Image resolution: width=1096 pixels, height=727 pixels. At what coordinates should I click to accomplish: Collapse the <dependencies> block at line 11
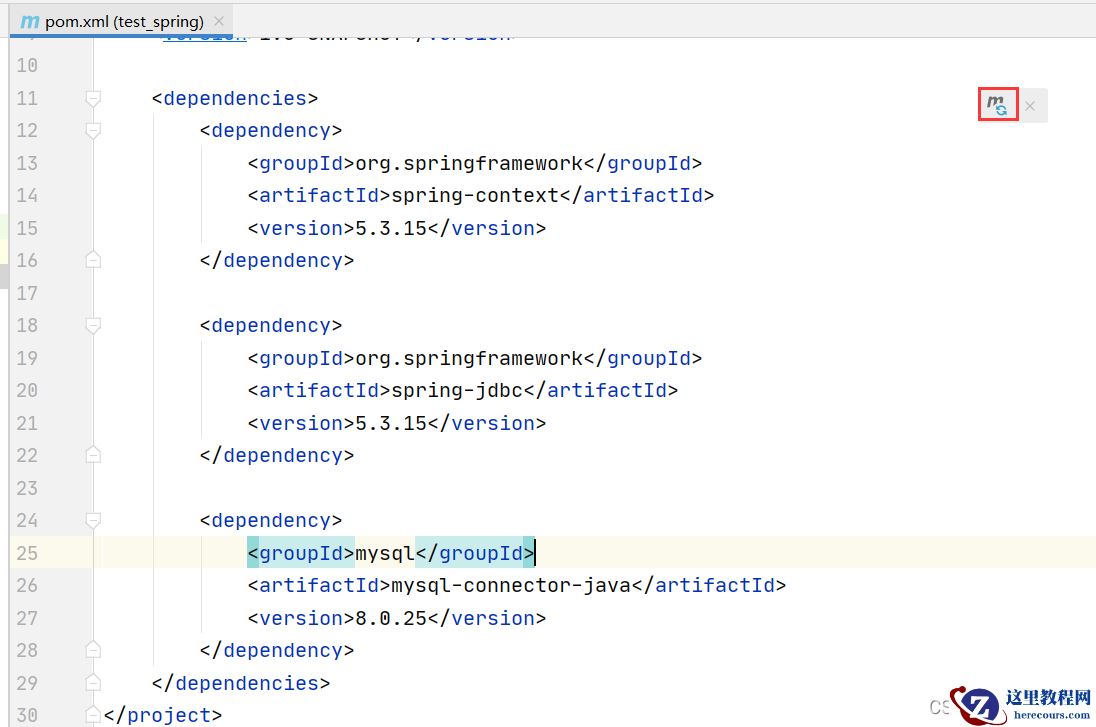click(93, 98)
